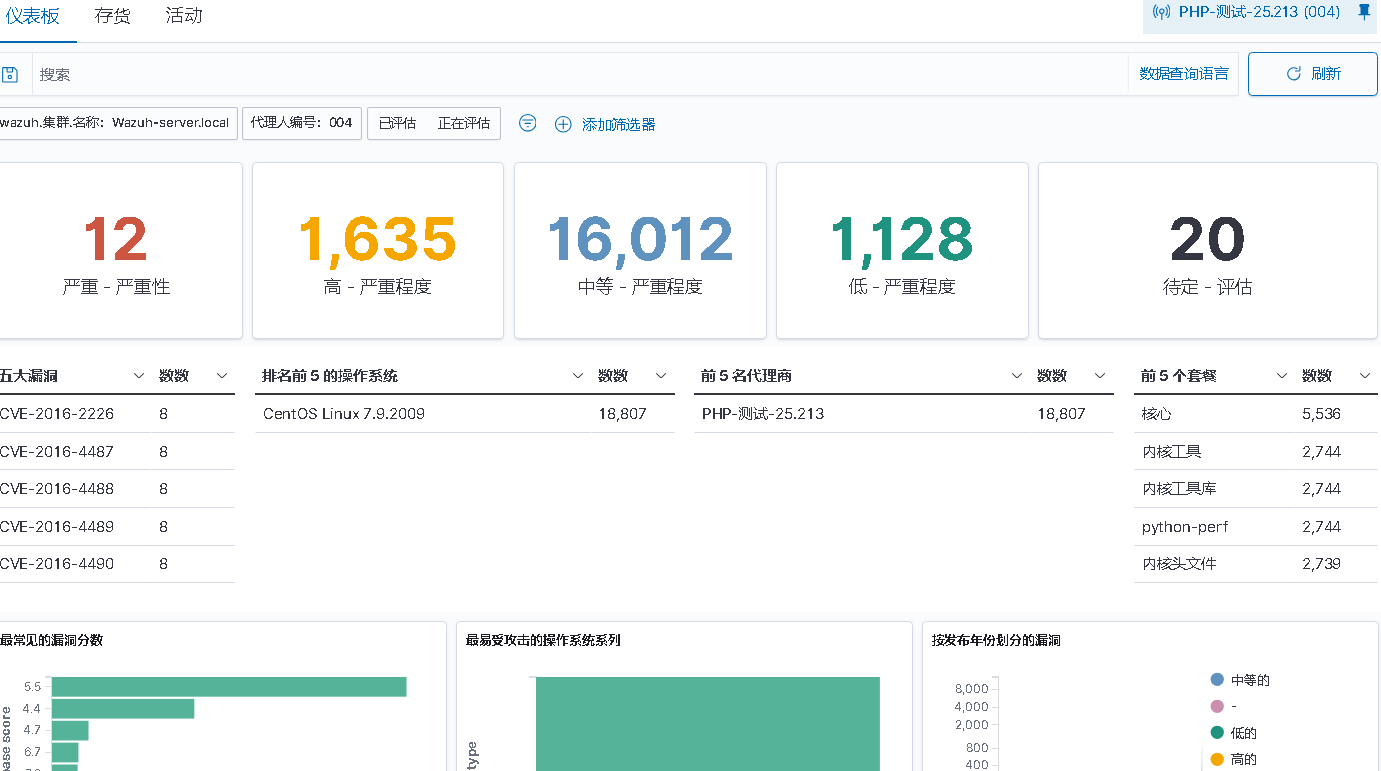Click python-perf package row
1381x771 pixels.
click(1256, 527)
